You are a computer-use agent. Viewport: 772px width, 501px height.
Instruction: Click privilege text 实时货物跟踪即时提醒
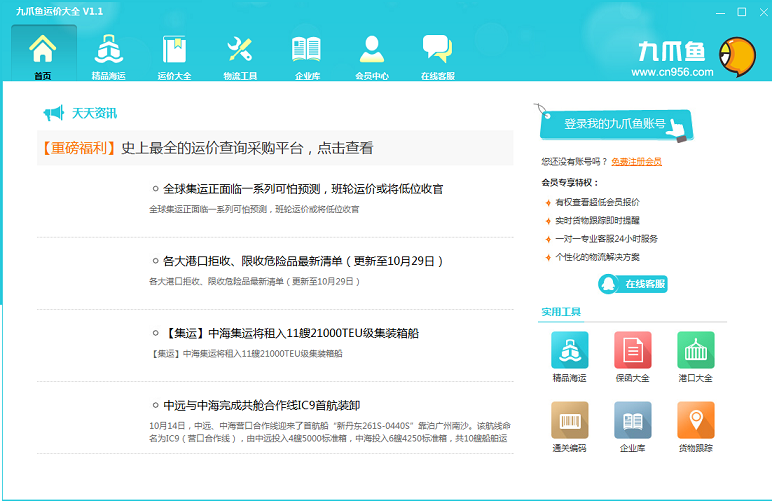click(x=598, y=220)
